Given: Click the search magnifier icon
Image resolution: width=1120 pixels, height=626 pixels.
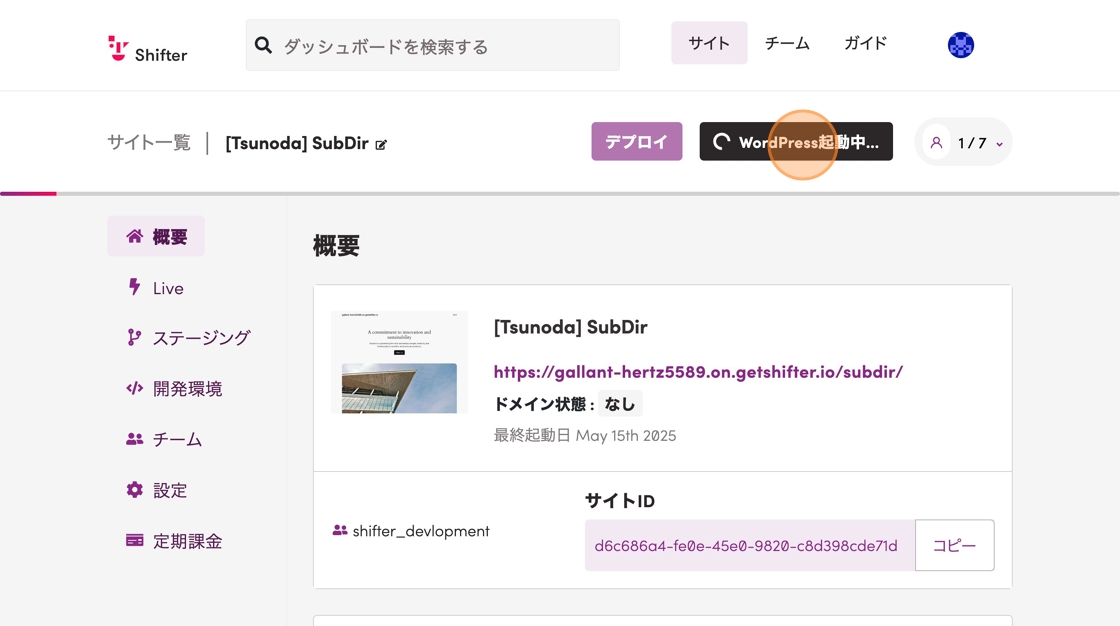Looking at the screenshot, I should [x=264, y=46].
